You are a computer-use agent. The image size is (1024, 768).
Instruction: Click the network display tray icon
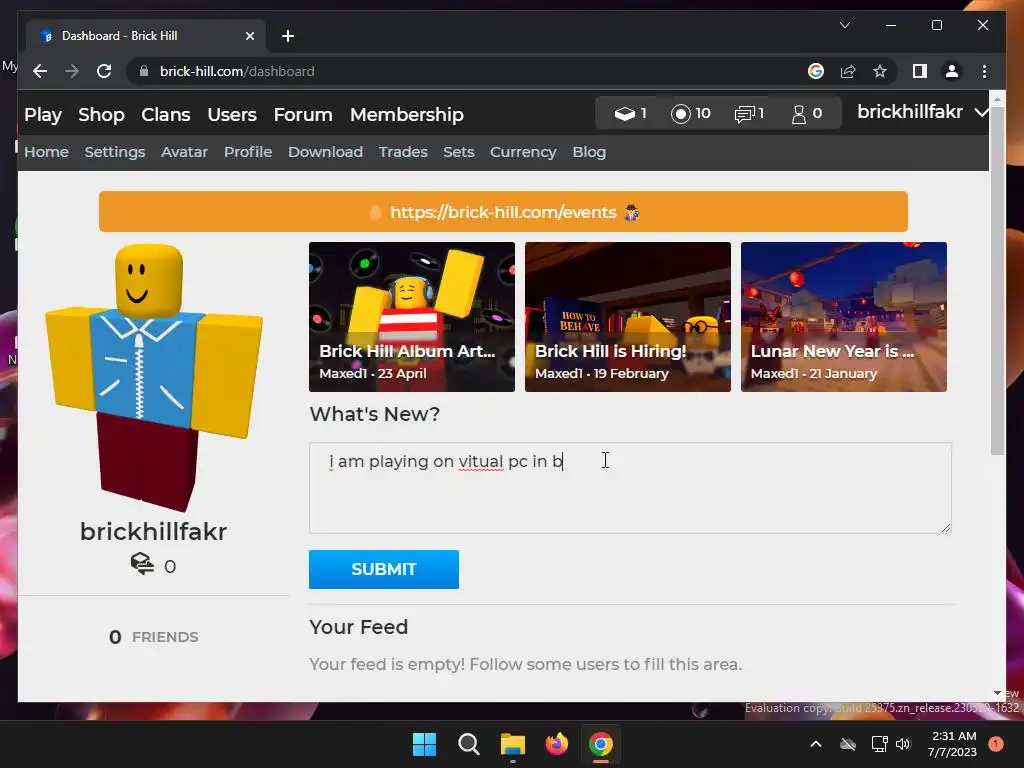pos(880,744)
